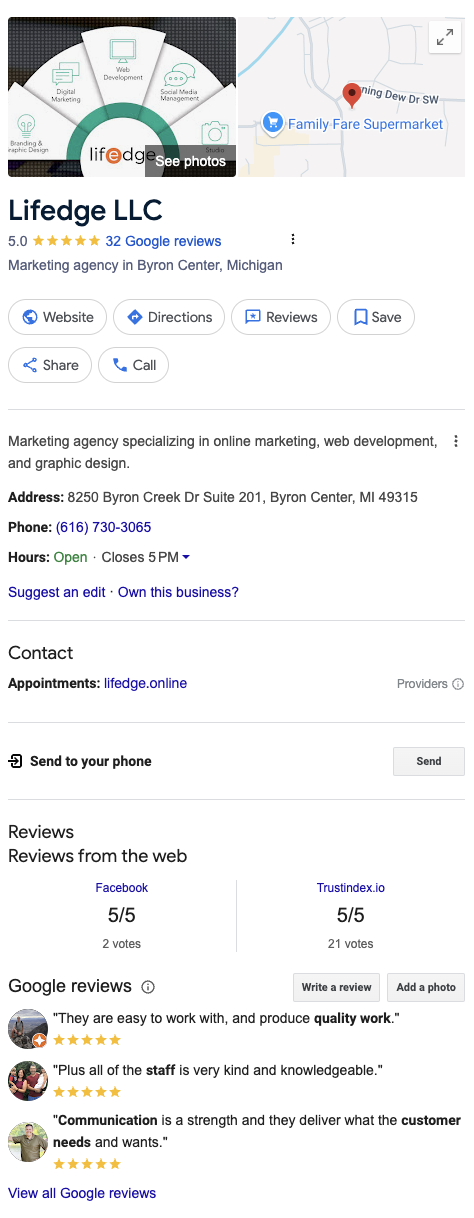
Task: Click the Lifedge LLC title
Action: pos(85,210)
